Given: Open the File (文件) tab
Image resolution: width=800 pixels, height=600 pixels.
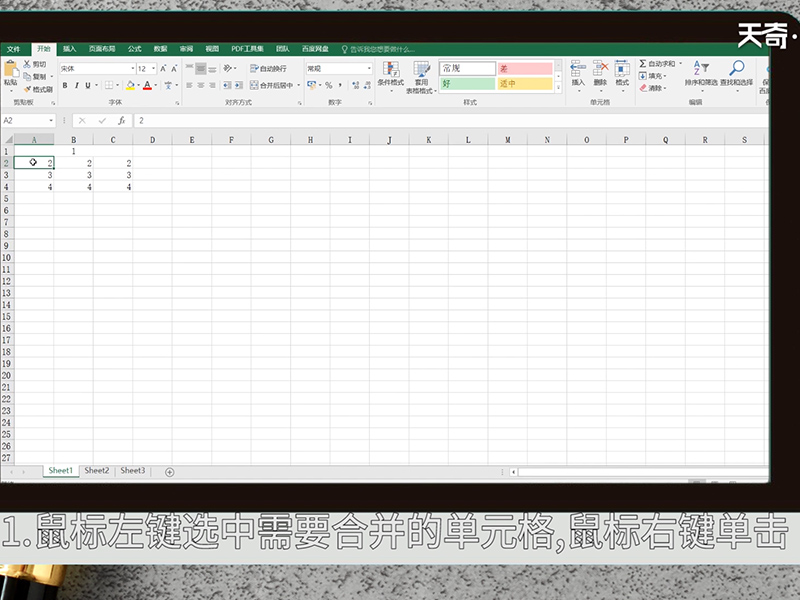Looking at the screenshot, I should pyautogui.click(x=14, y=49).
